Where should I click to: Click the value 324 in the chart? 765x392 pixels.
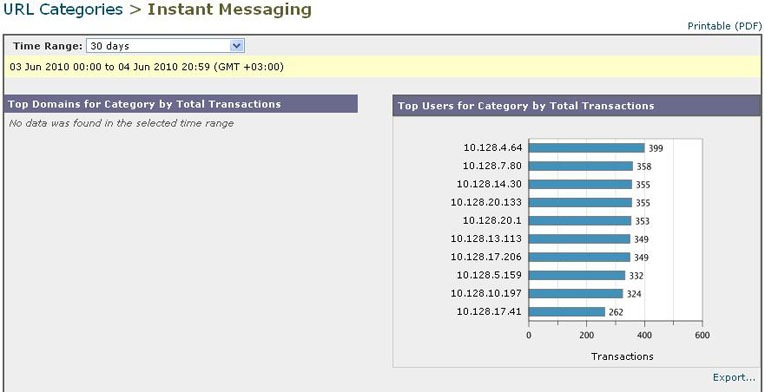634,294
